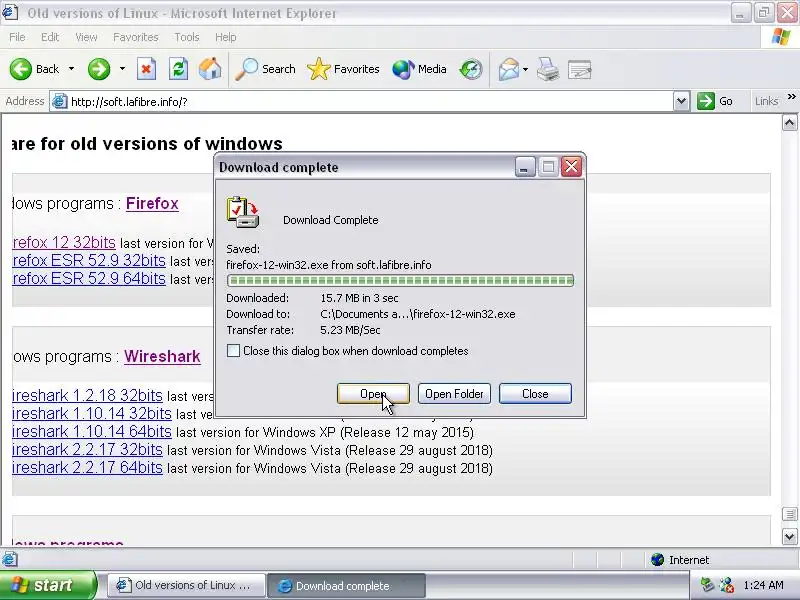Open Firefox ESR 52.9 64bits link
800x600 pixels.
point(89,279)
